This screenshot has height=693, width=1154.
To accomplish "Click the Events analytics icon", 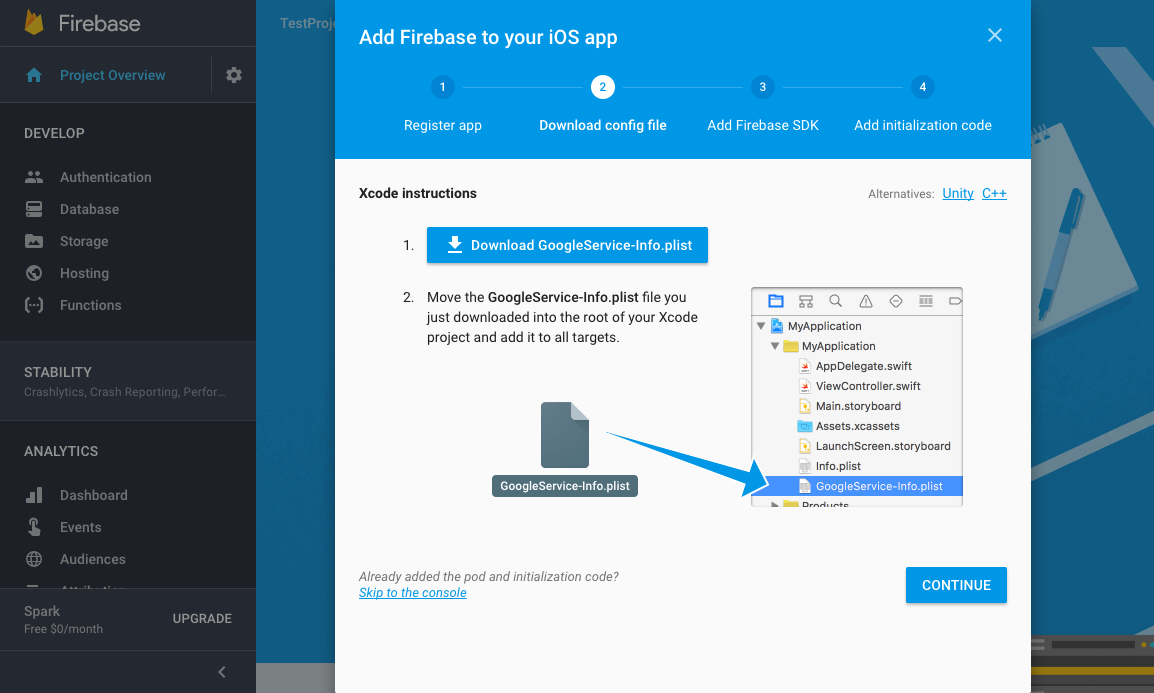I will tap(34, 526).
